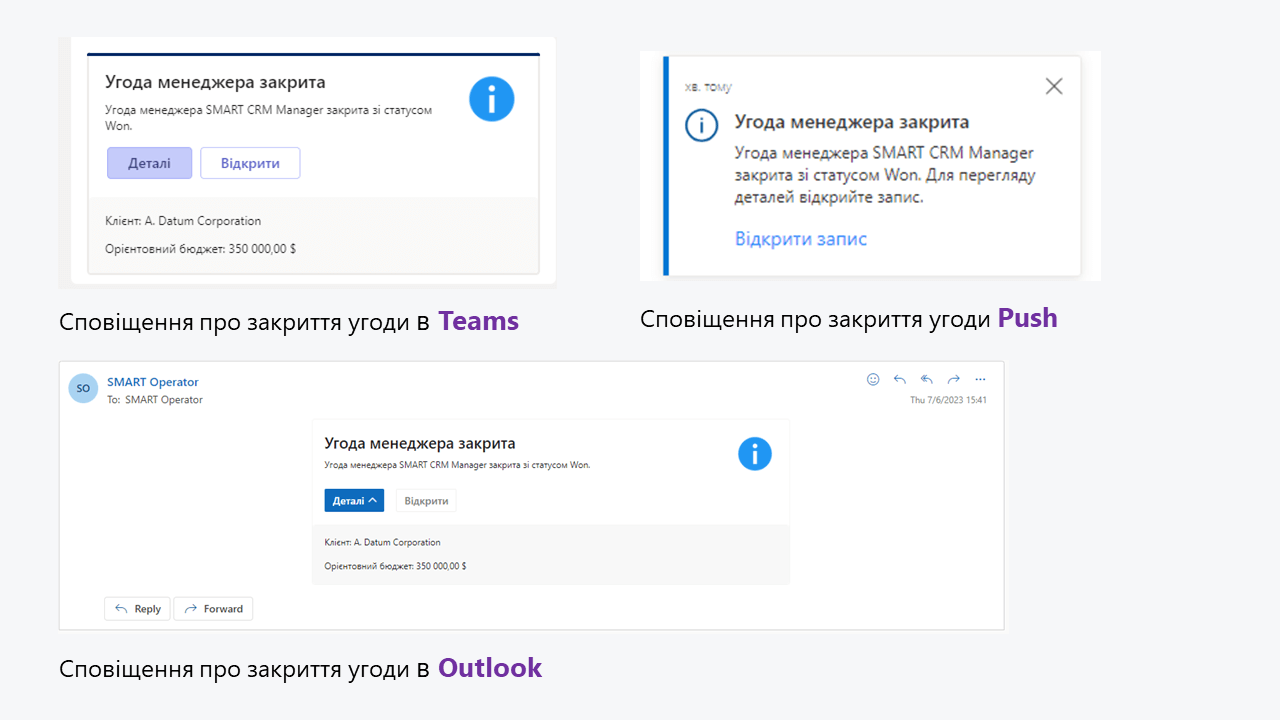Screen dimensions: 1280x720
Task: Open the more actions ellipsis in Outlook email
Action: (980, 379)
